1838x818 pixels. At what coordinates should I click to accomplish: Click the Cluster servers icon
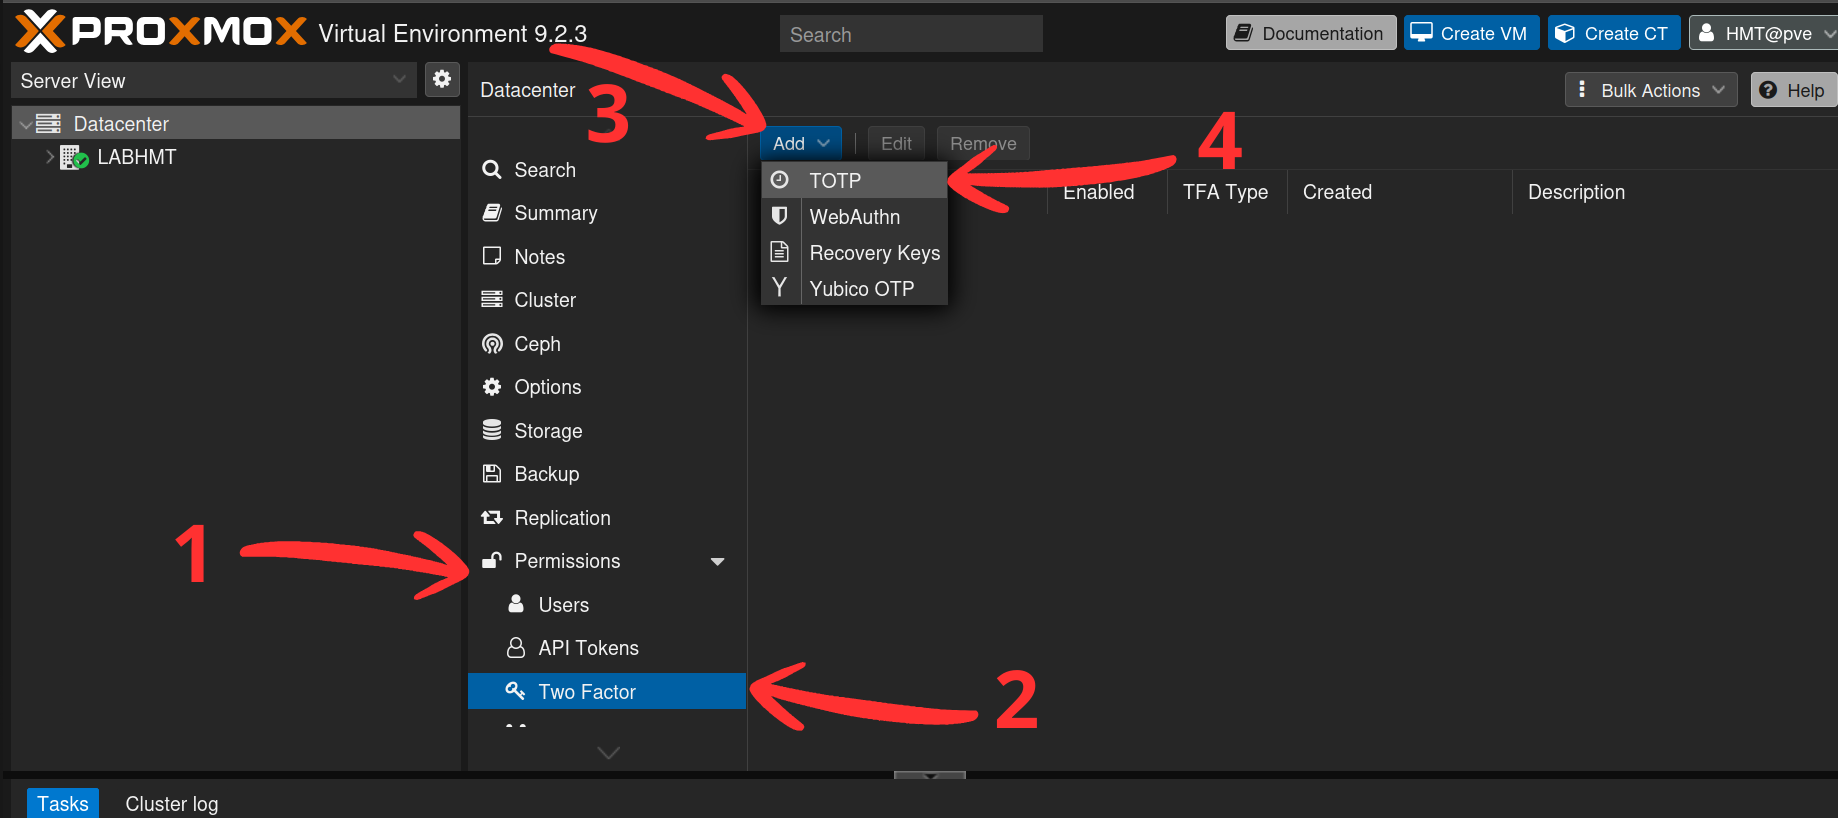(x=491, y=300)
